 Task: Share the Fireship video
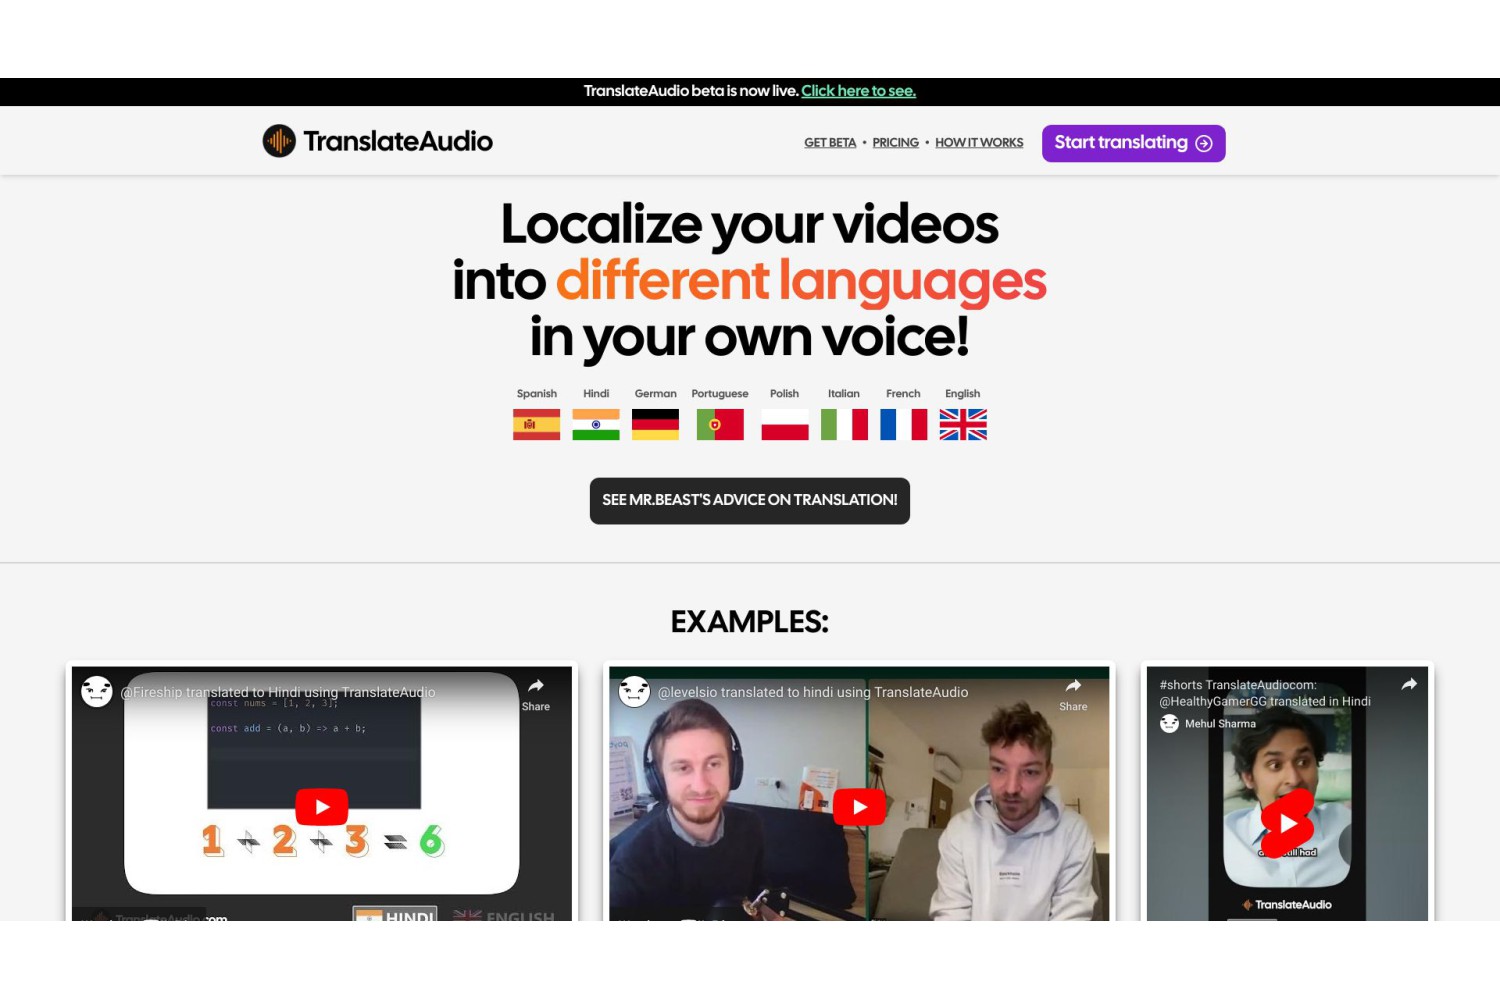tap(536, 694)
